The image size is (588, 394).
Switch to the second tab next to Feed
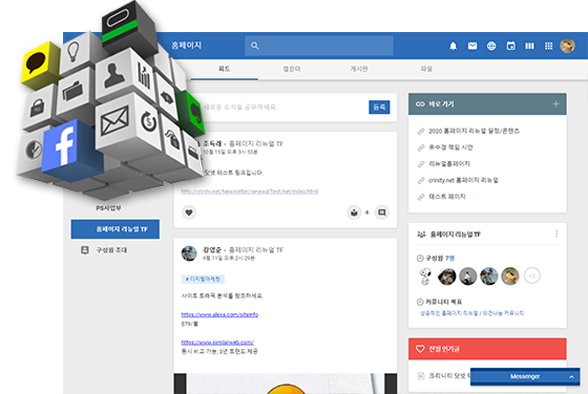click(x=291, y=69)
